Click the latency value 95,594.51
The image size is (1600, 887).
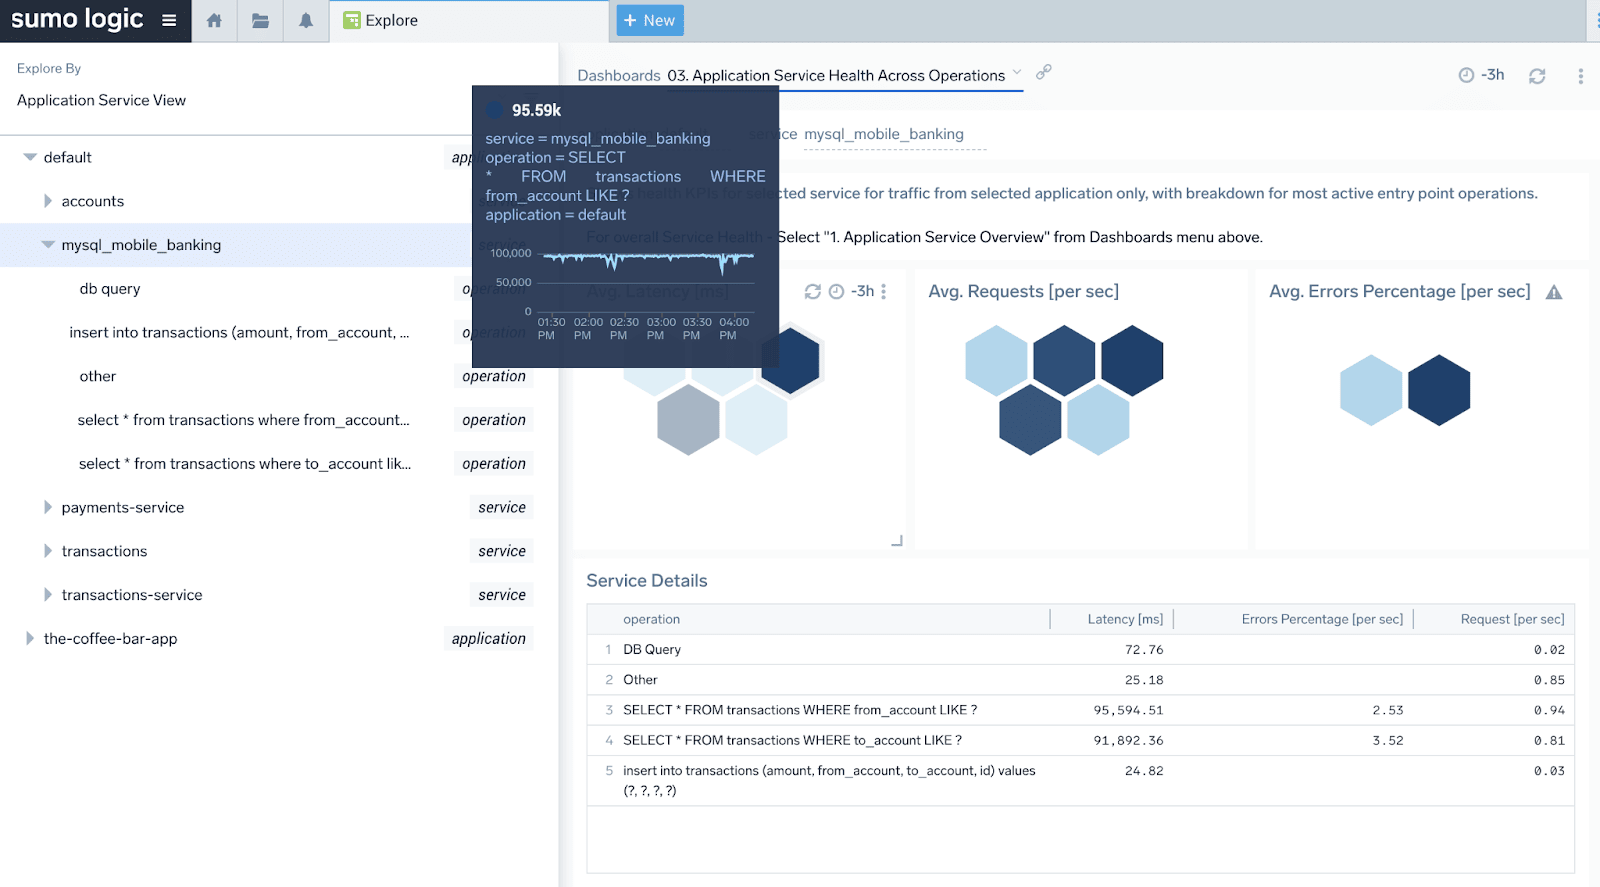click(x=1128, y=710)
